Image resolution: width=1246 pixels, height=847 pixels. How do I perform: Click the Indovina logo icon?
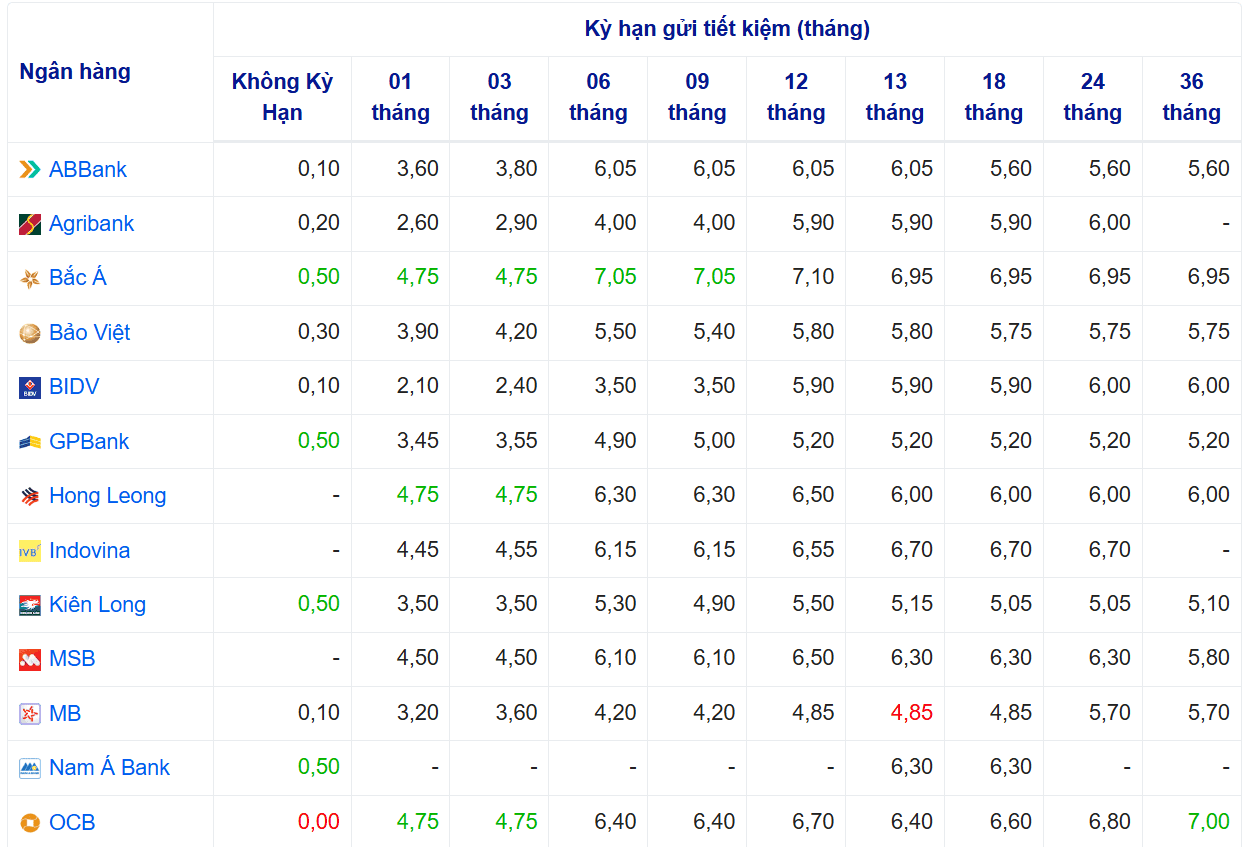point(30,551)
